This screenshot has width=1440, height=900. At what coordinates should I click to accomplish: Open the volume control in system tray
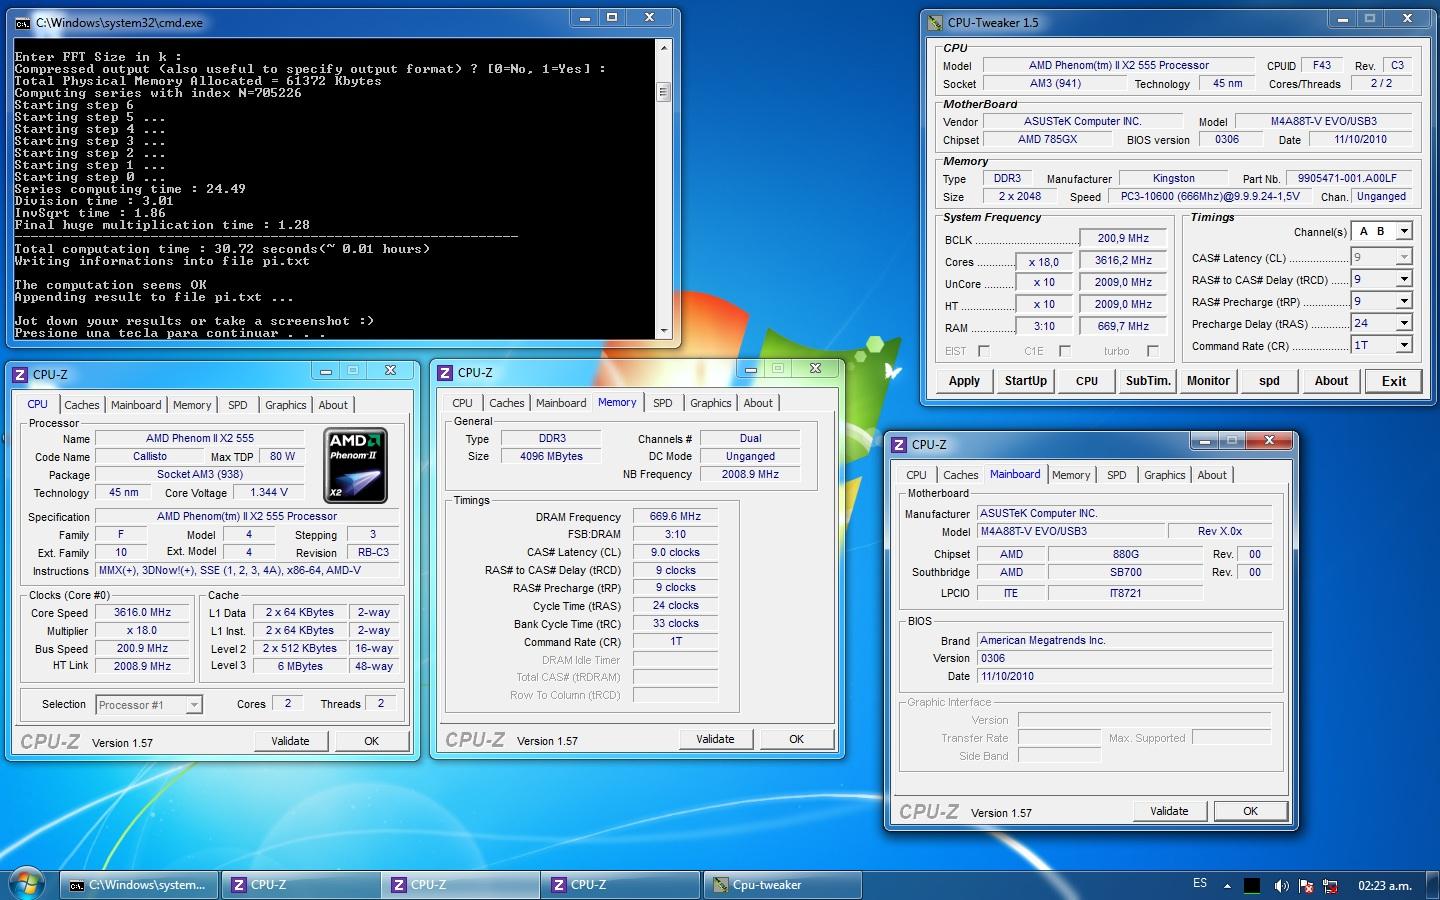(1281, 885)
